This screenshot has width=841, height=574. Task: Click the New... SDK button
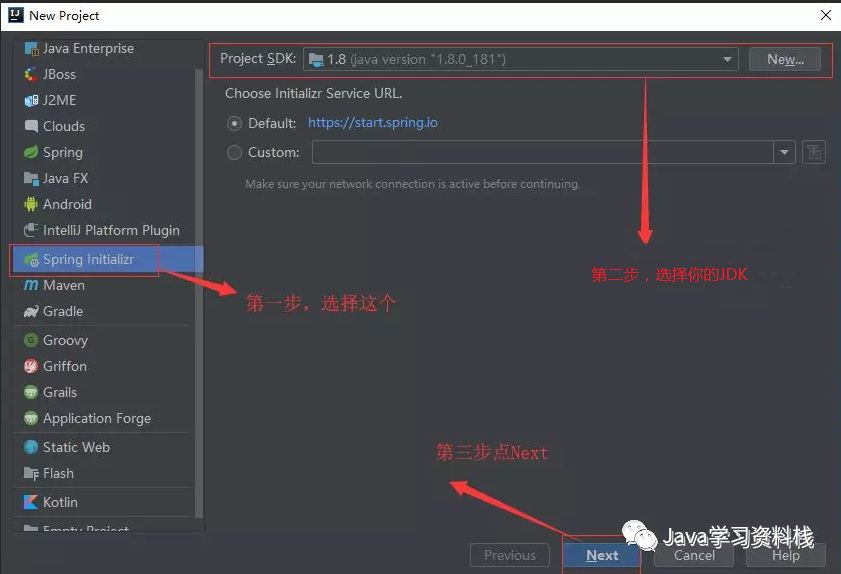pos(785,60)
